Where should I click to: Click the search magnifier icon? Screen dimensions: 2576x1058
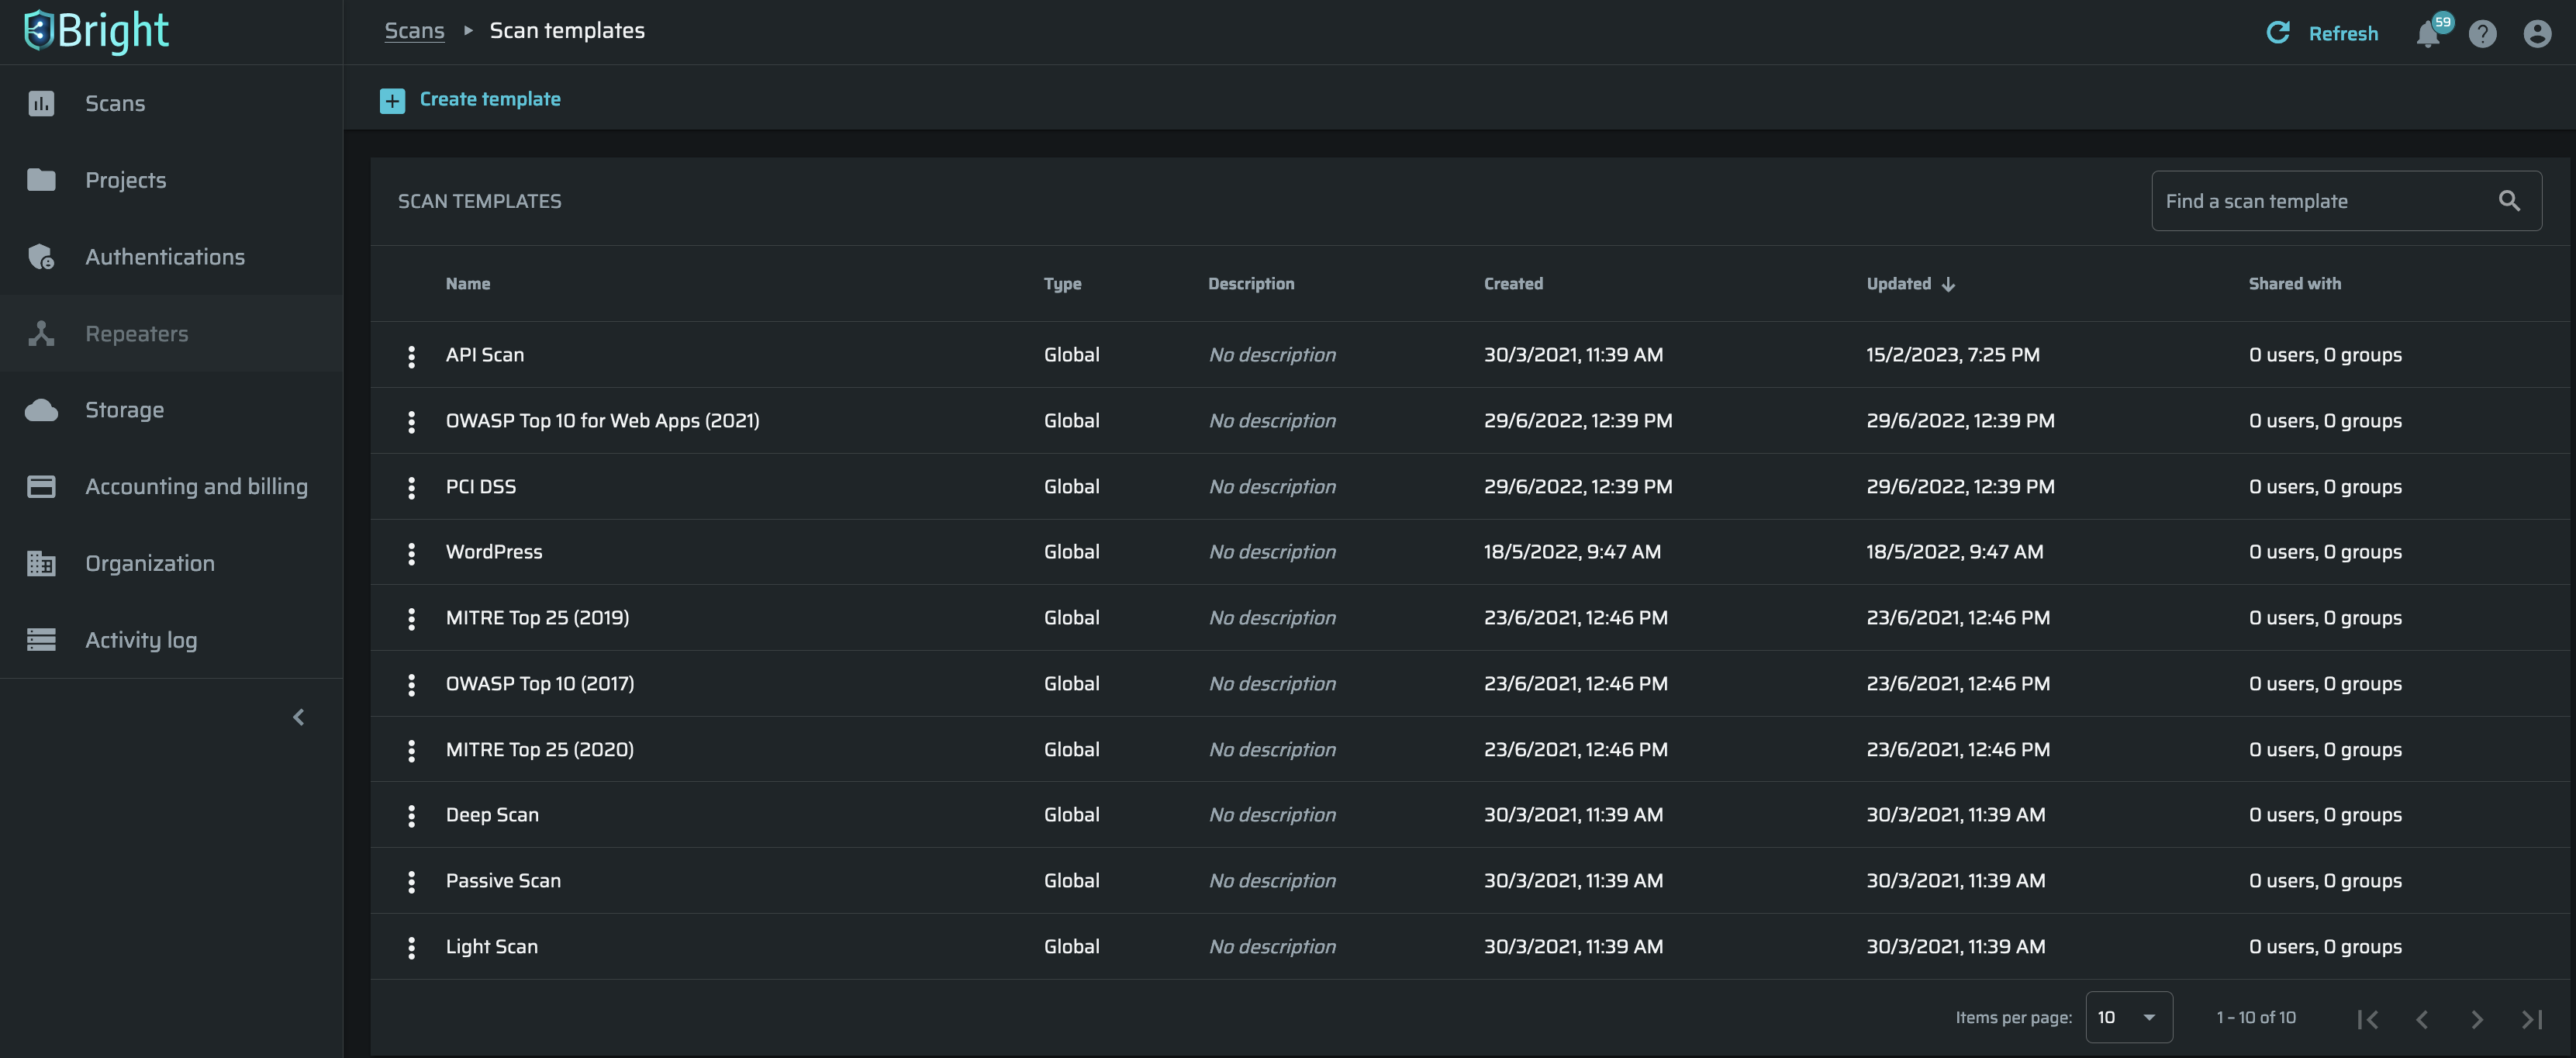tap(2509, 201)
